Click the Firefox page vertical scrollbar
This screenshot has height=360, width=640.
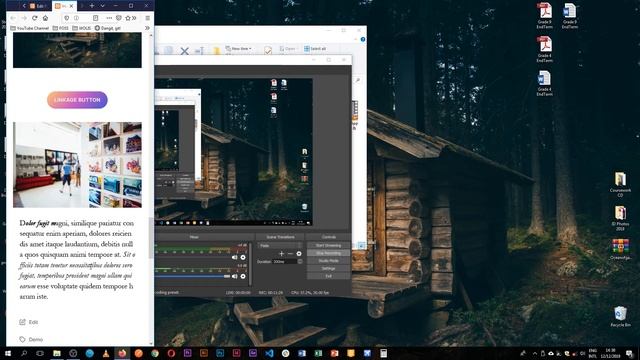(151, 238)
